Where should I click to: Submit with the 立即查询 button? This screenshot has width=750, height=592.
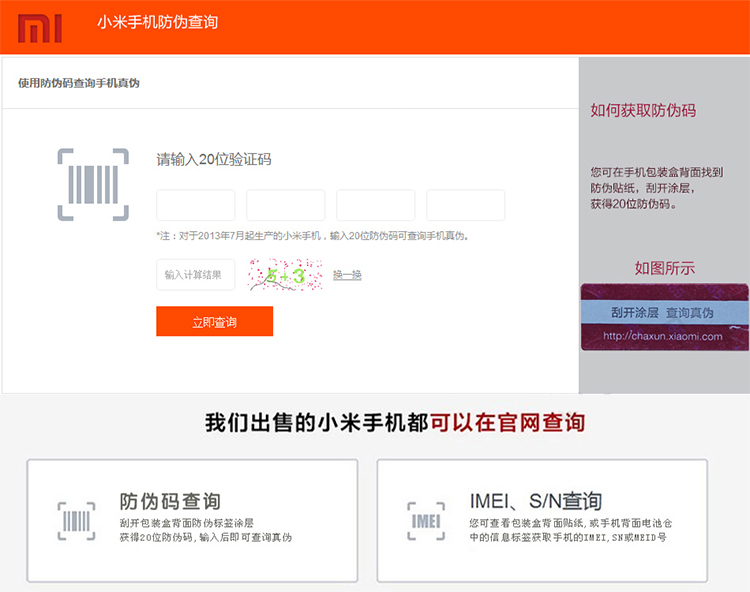click(214, 321)
